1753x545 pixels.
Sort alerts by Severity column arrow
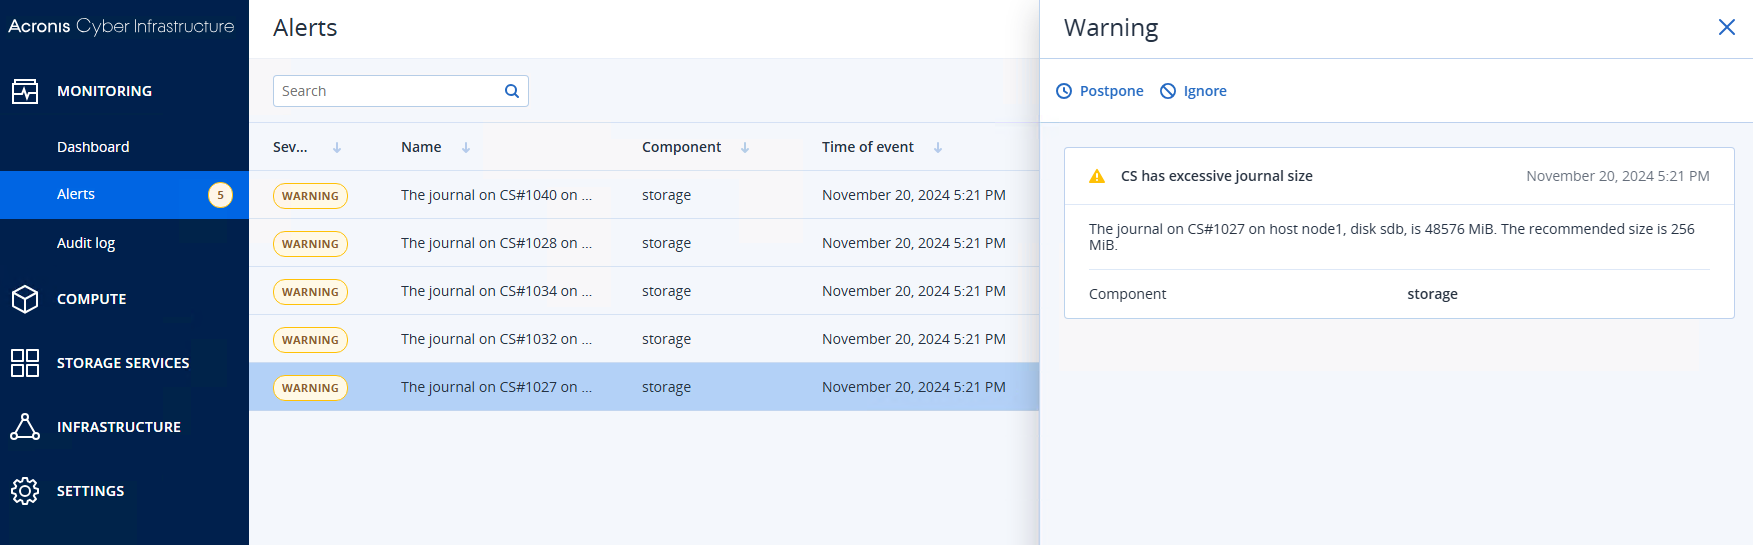click(337, 148)
